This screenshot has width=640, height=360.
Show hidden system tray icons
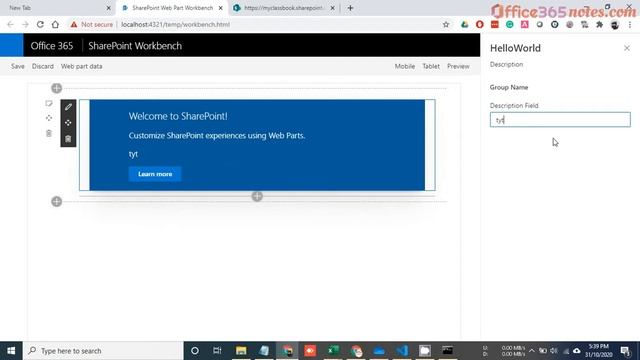click(531, 351)
